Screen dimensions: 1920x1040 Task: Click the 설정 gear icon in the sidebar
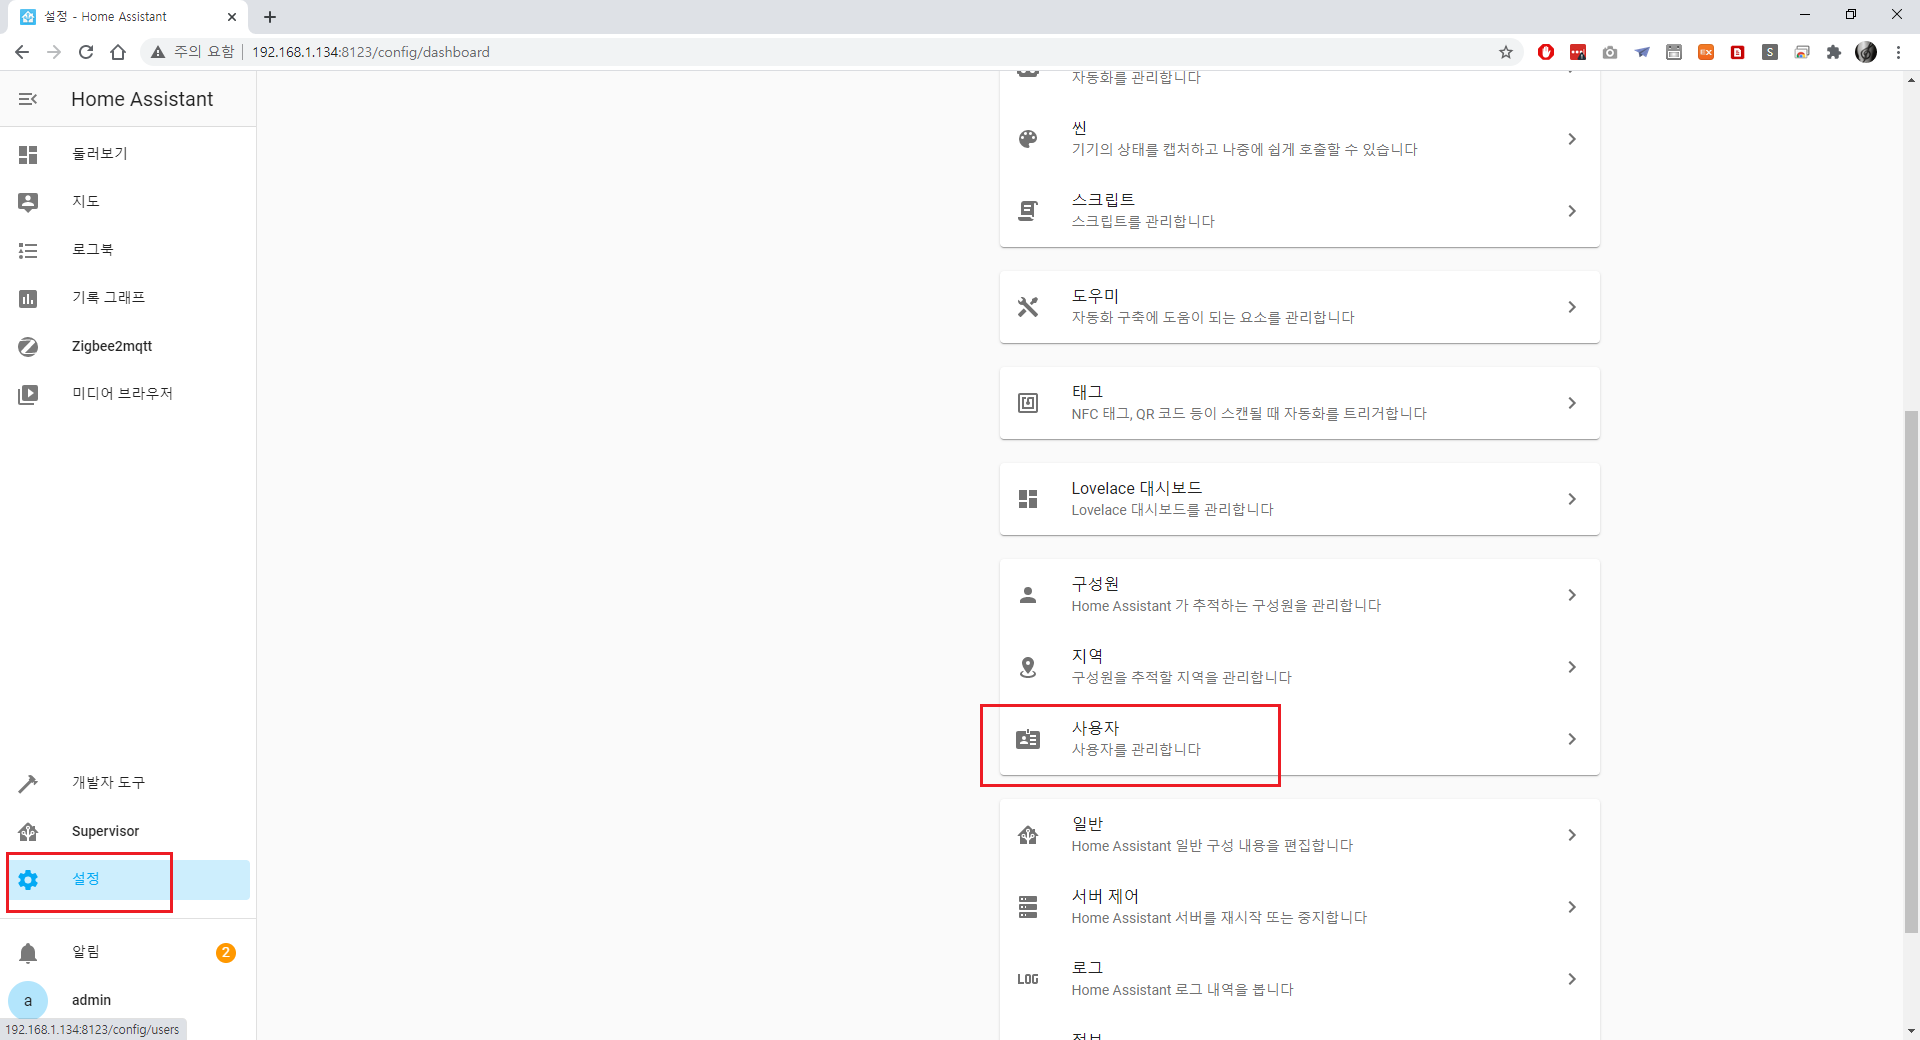coord(28,879)
